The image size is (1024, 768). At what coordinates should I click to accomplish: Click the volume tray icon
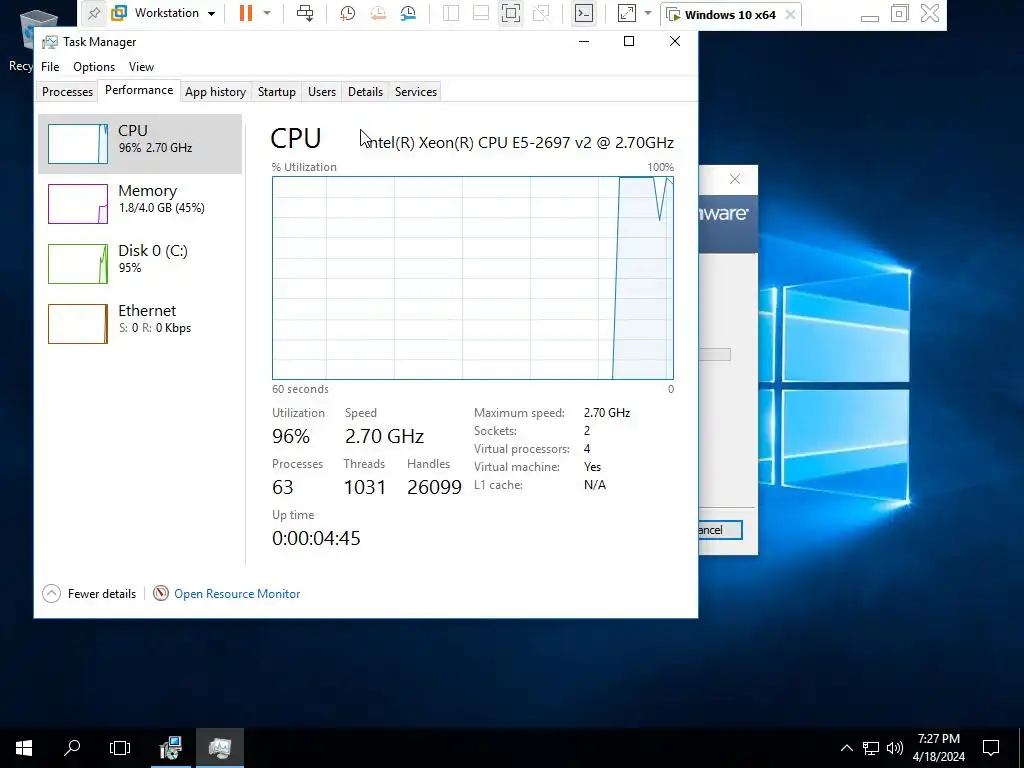click(x=895, y=748)
